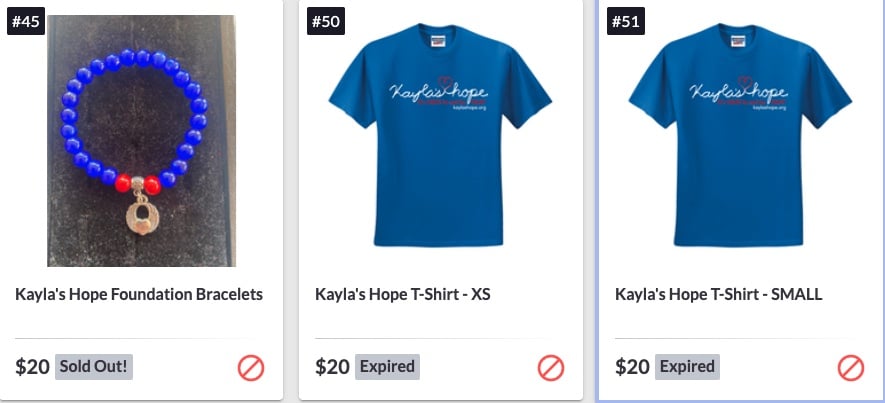Click the Sold Out! badge
This screenshot has height=403, width=885.
[94, 367]
